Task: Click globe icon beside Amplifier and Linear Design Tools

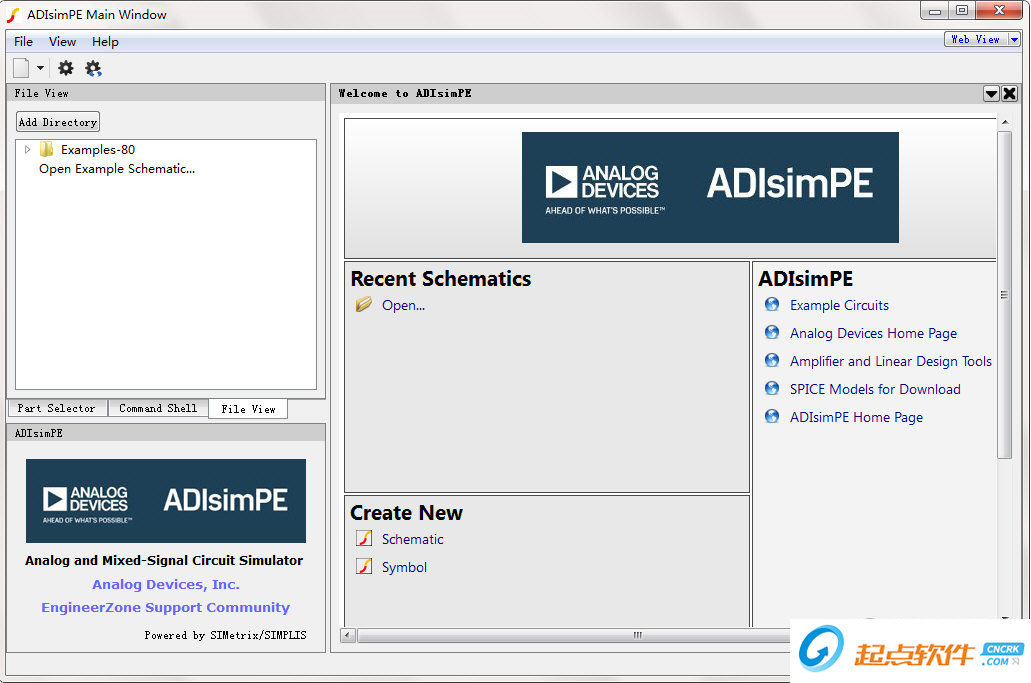Action: [x=772, y=360]
